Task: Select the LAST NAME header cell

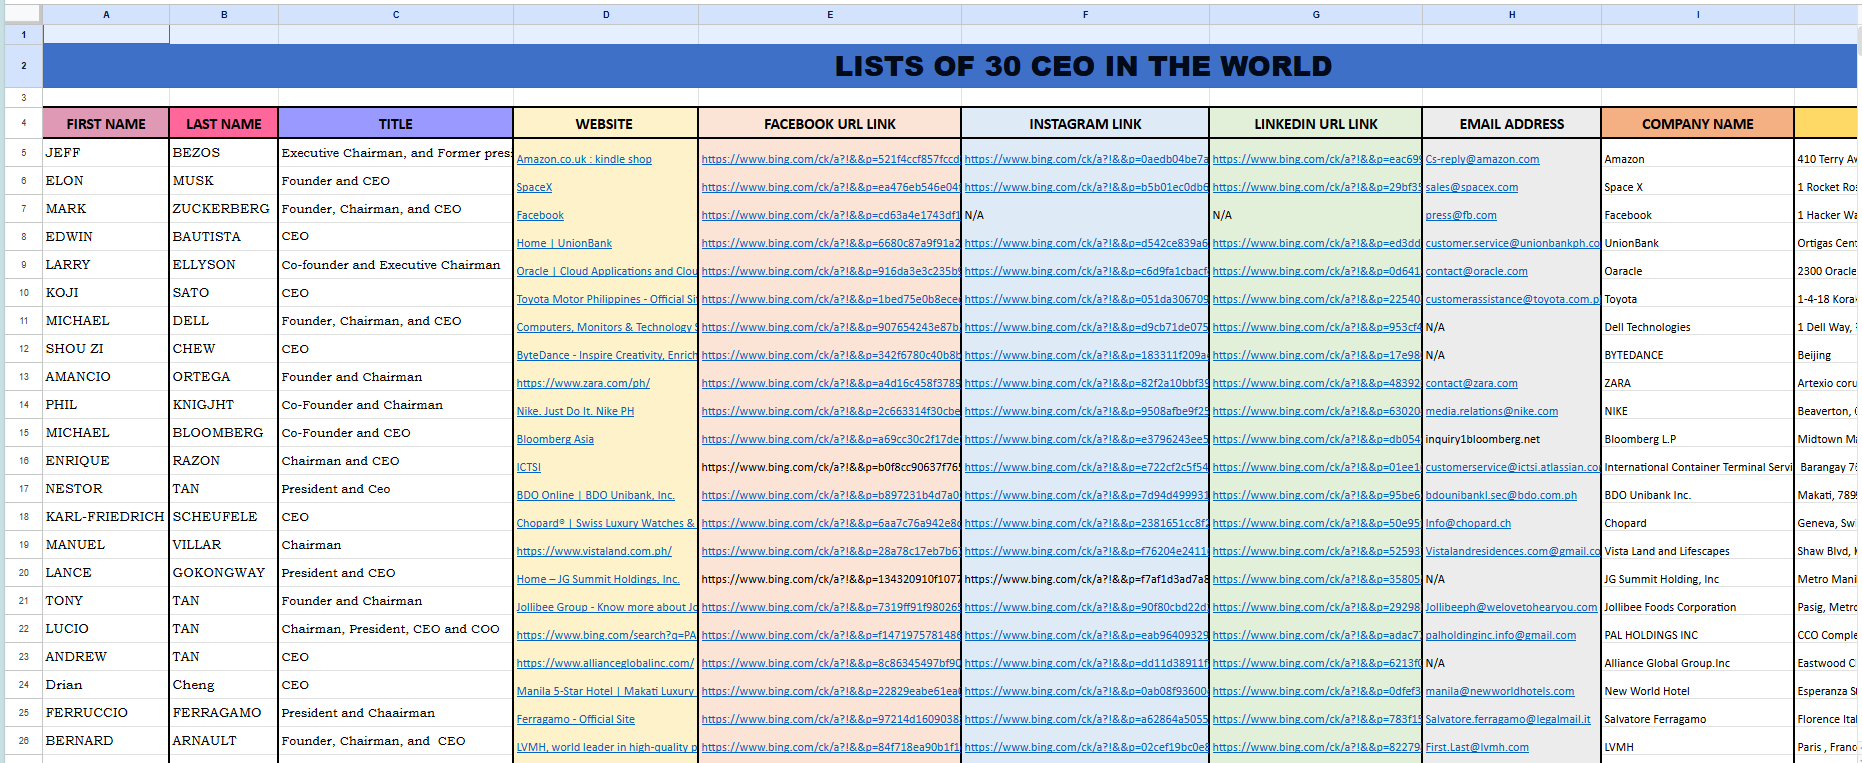Action: (224, 124)
